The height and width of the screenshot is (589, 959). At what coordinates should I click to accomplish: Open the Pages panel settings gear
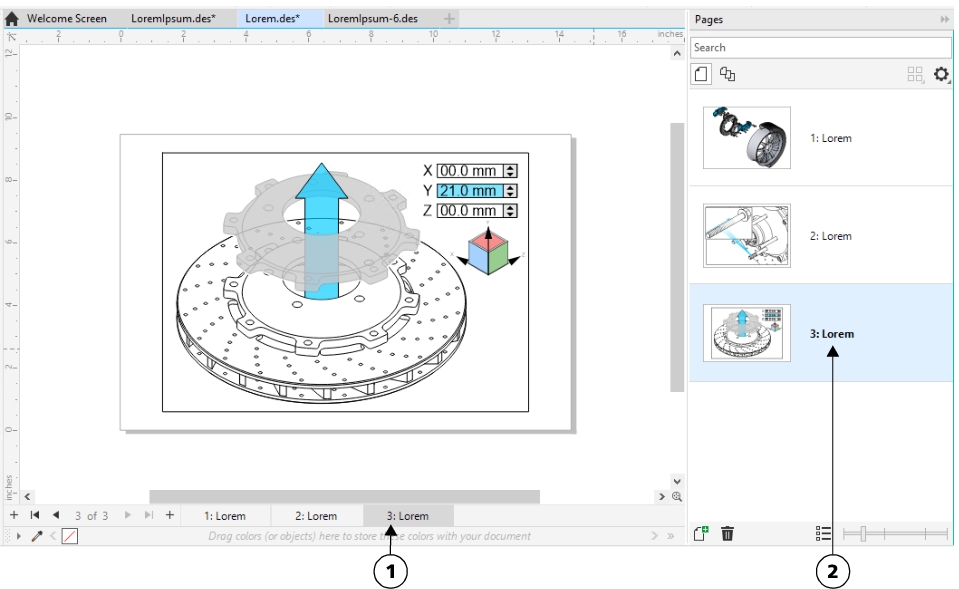[x=941, y=75]
